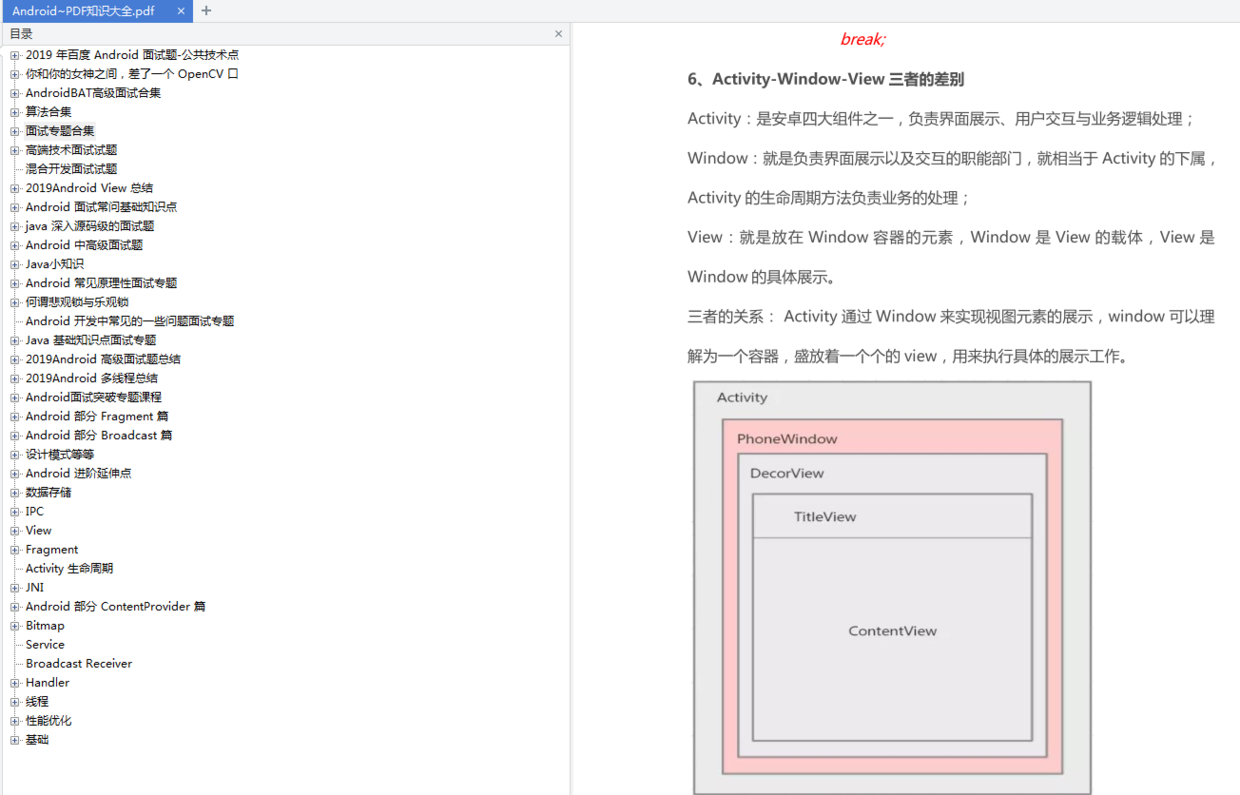Select Handler outline entry
The width and height of the screenshot is (1240, 795).
point(47,682)
